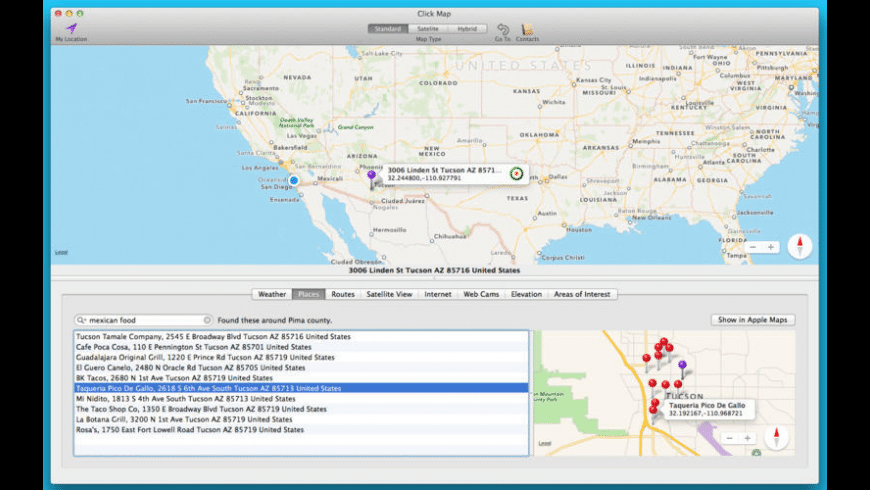Click the Taqueria Pico De Gallo callout
The image size is (870, 490).
pyautogui.click(x=708, y=409)
